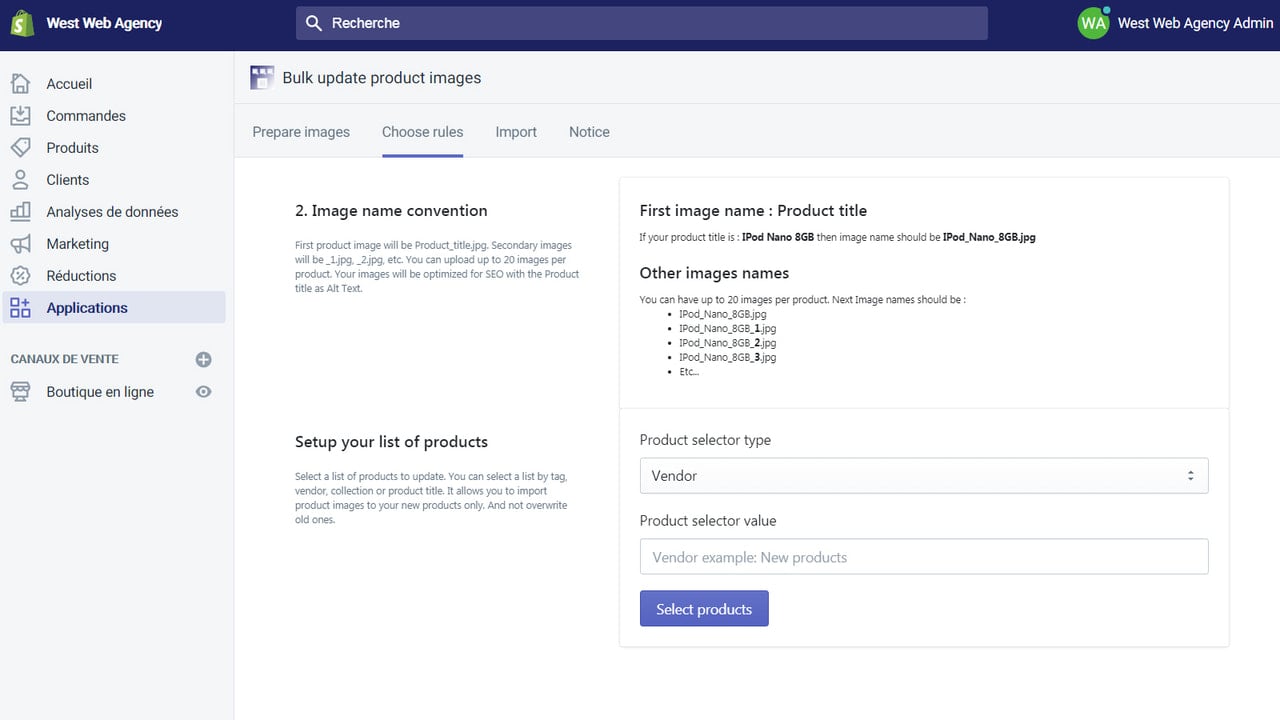Screen dimensions: 1280x720
Task: Click the Marketing megaphone icon
Action: coord(20,243)
